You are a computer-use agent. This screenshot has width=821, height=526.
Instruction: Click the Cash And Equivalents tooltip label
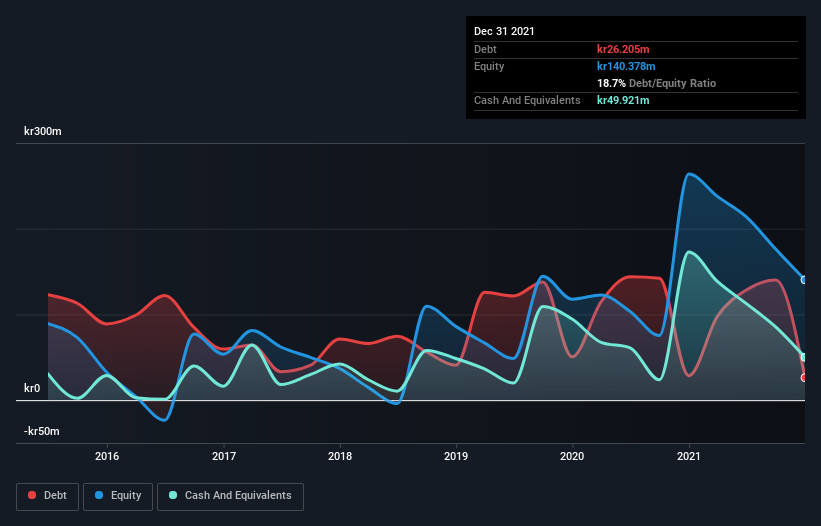[x=527, y=100]
